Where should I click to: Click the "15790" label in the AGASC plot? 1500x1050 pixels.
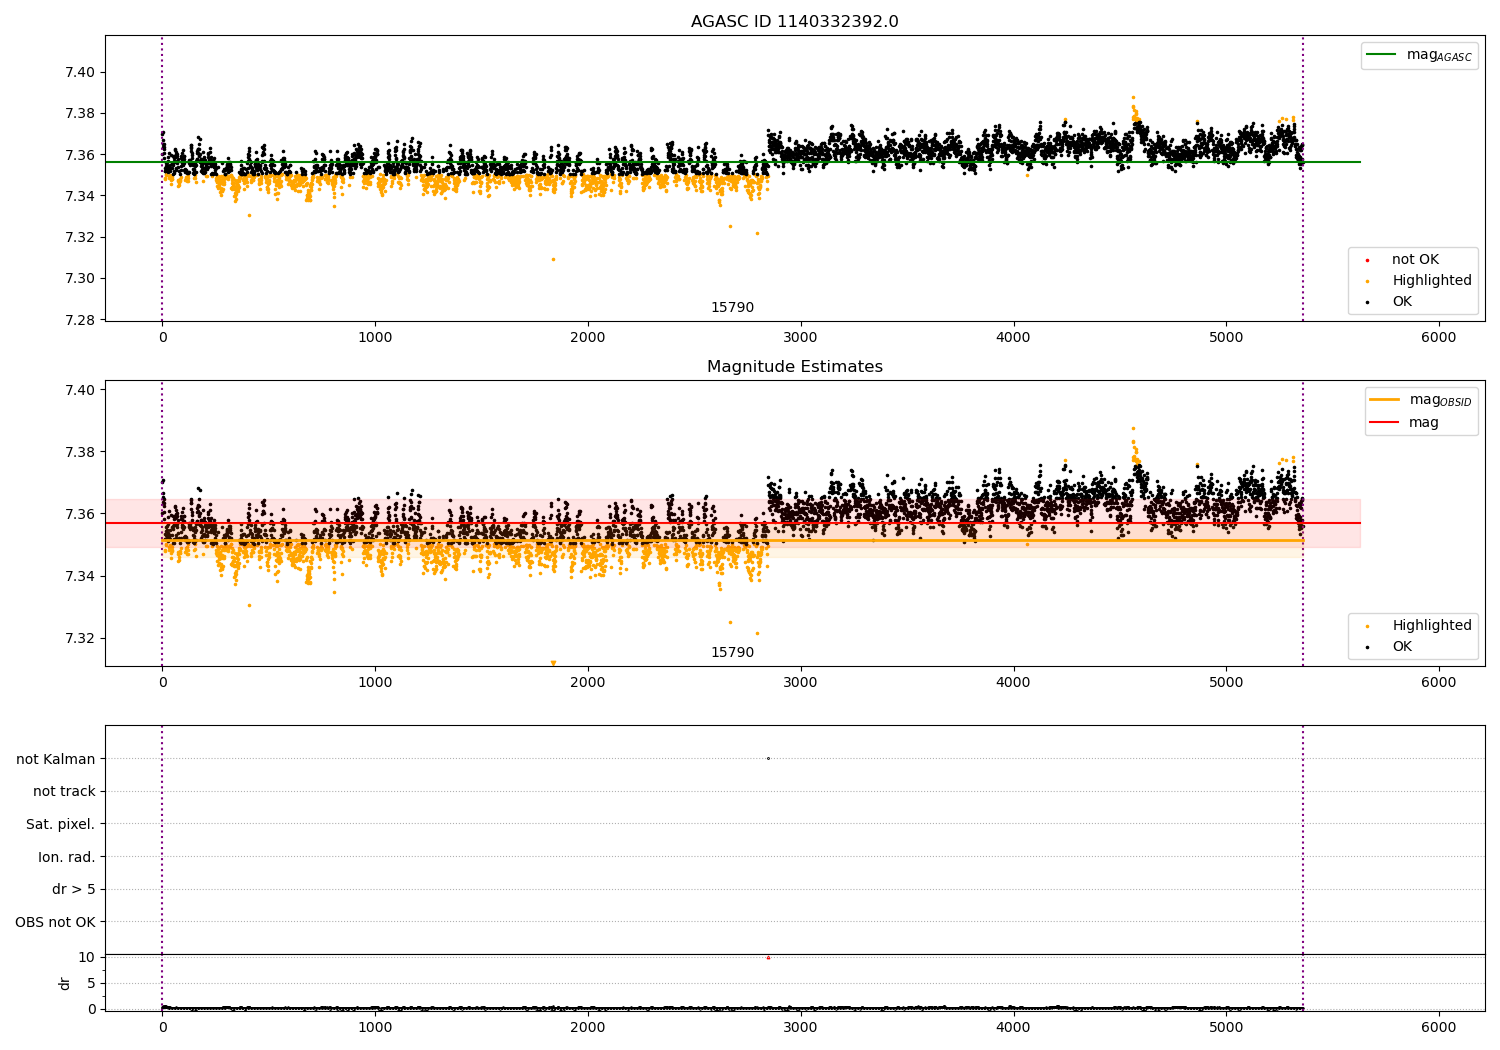[x=732, y=308]
